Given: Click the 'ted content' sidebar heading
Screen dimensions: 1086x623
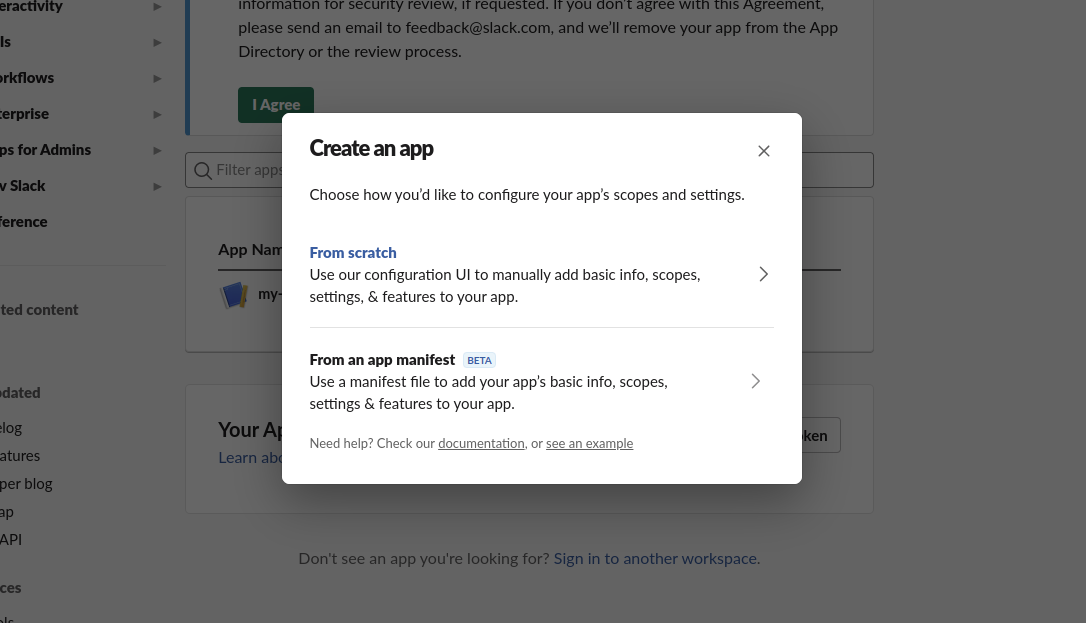Looking at the screenshot, I should click(x=39, y=309).
